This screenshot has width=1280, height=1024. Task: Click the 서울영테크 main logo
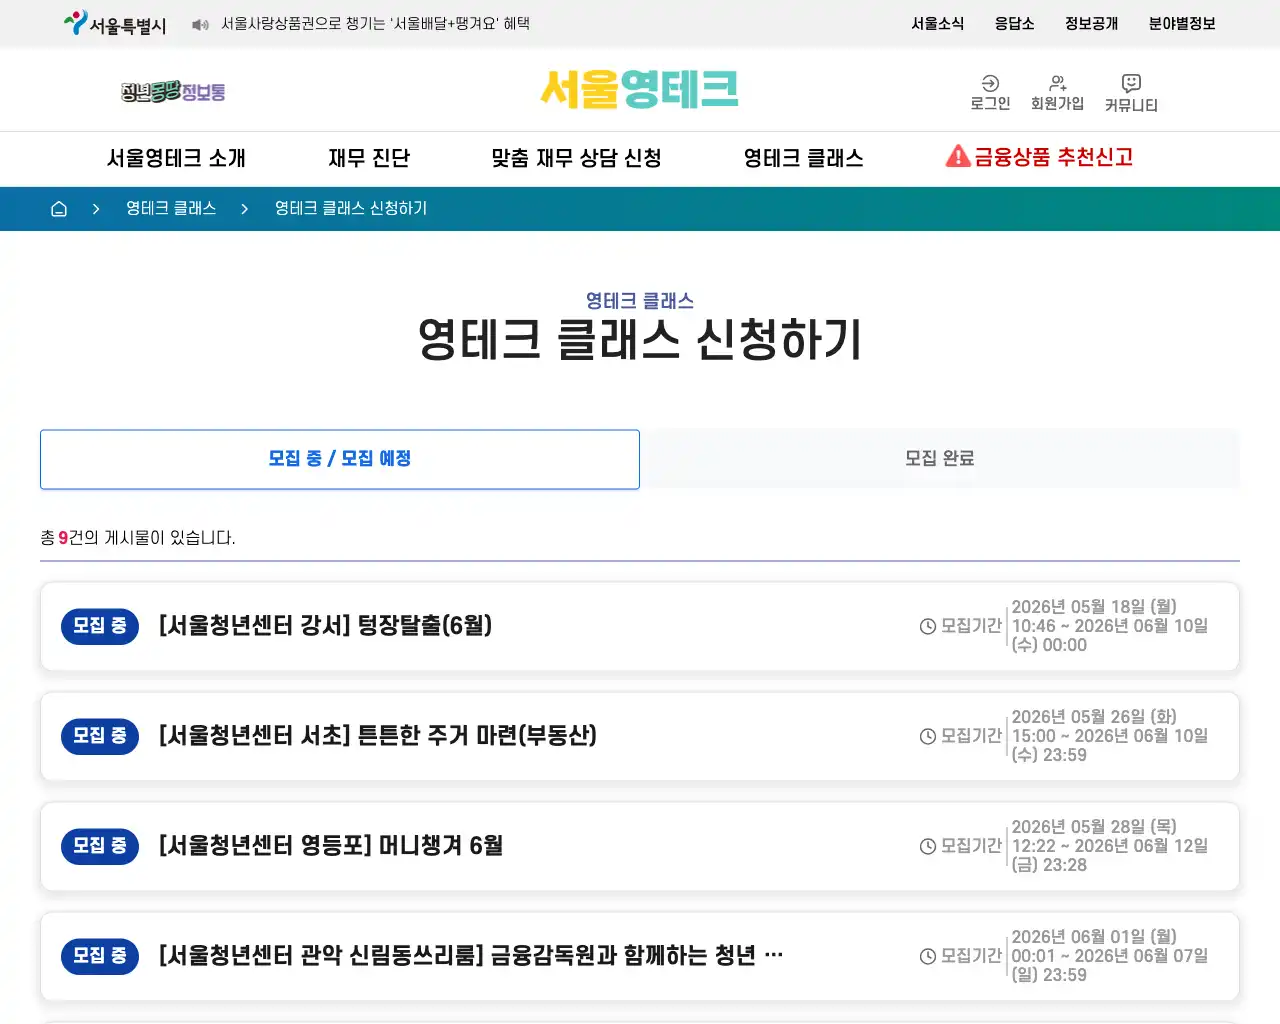point(640,89)
